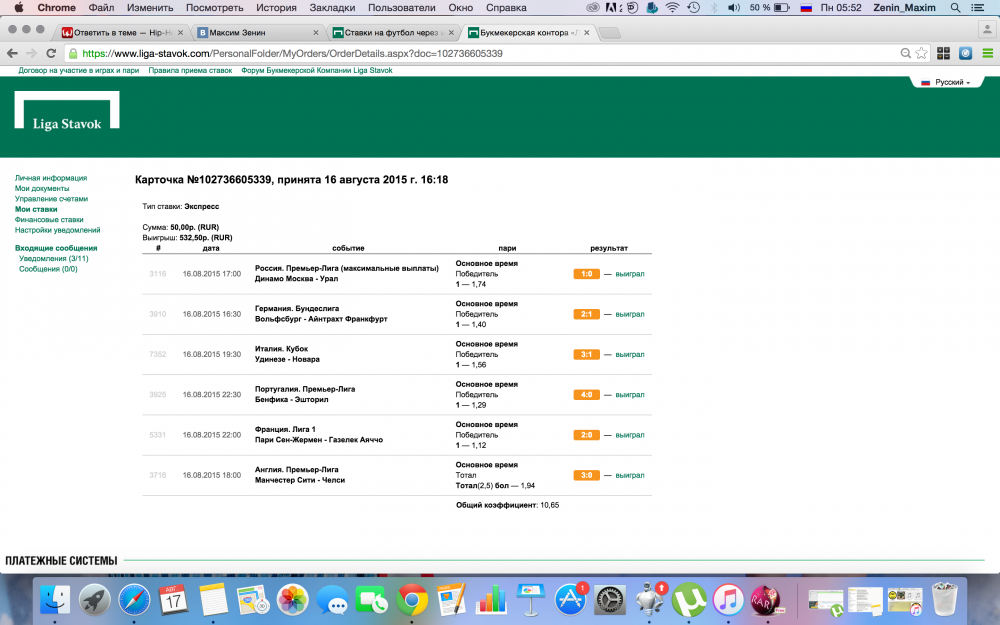Open Форум Букмекерской Компании Liga Stavok link
This screenshot has width=1000, height=625.
pyautogui.click(x=316, y=71)
